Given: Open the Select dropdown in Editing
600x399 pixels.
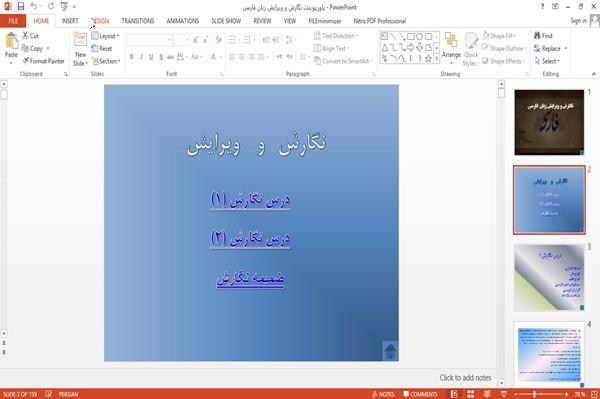Looking at the screenshot, I should click(547, 61).
